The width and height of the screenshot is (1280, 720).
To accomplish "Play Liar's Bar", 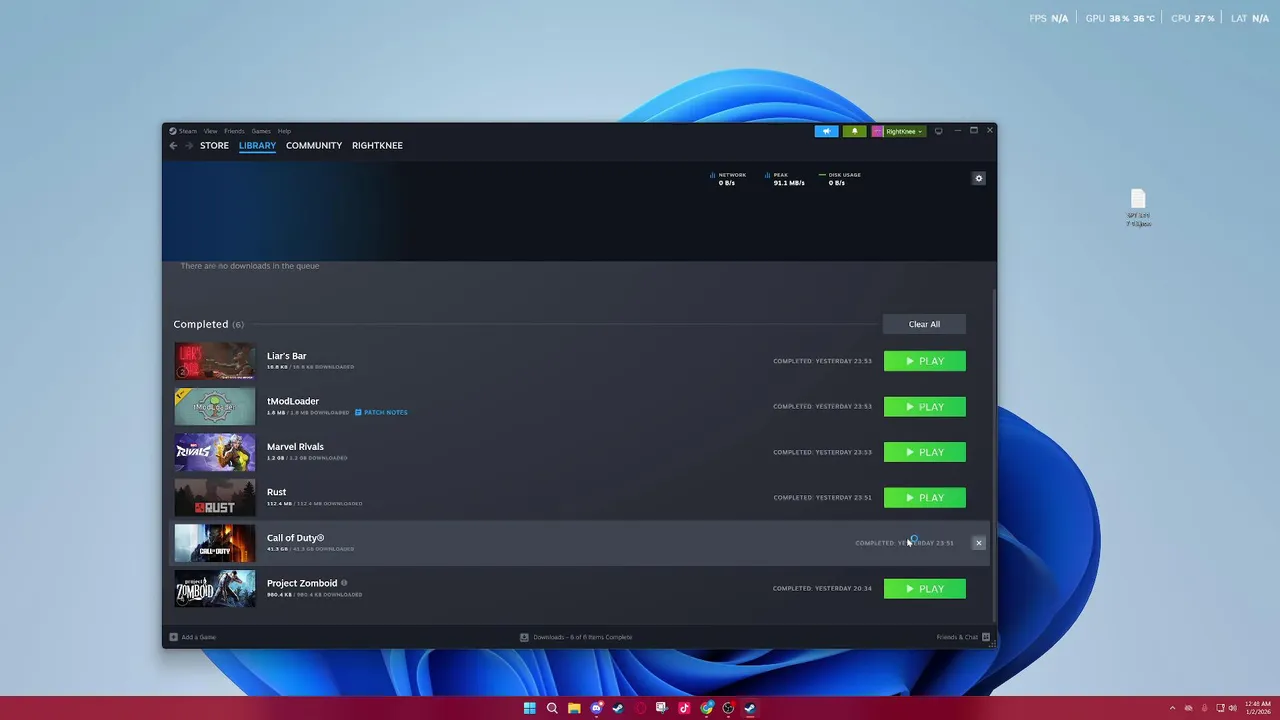I will pos(925,361).
